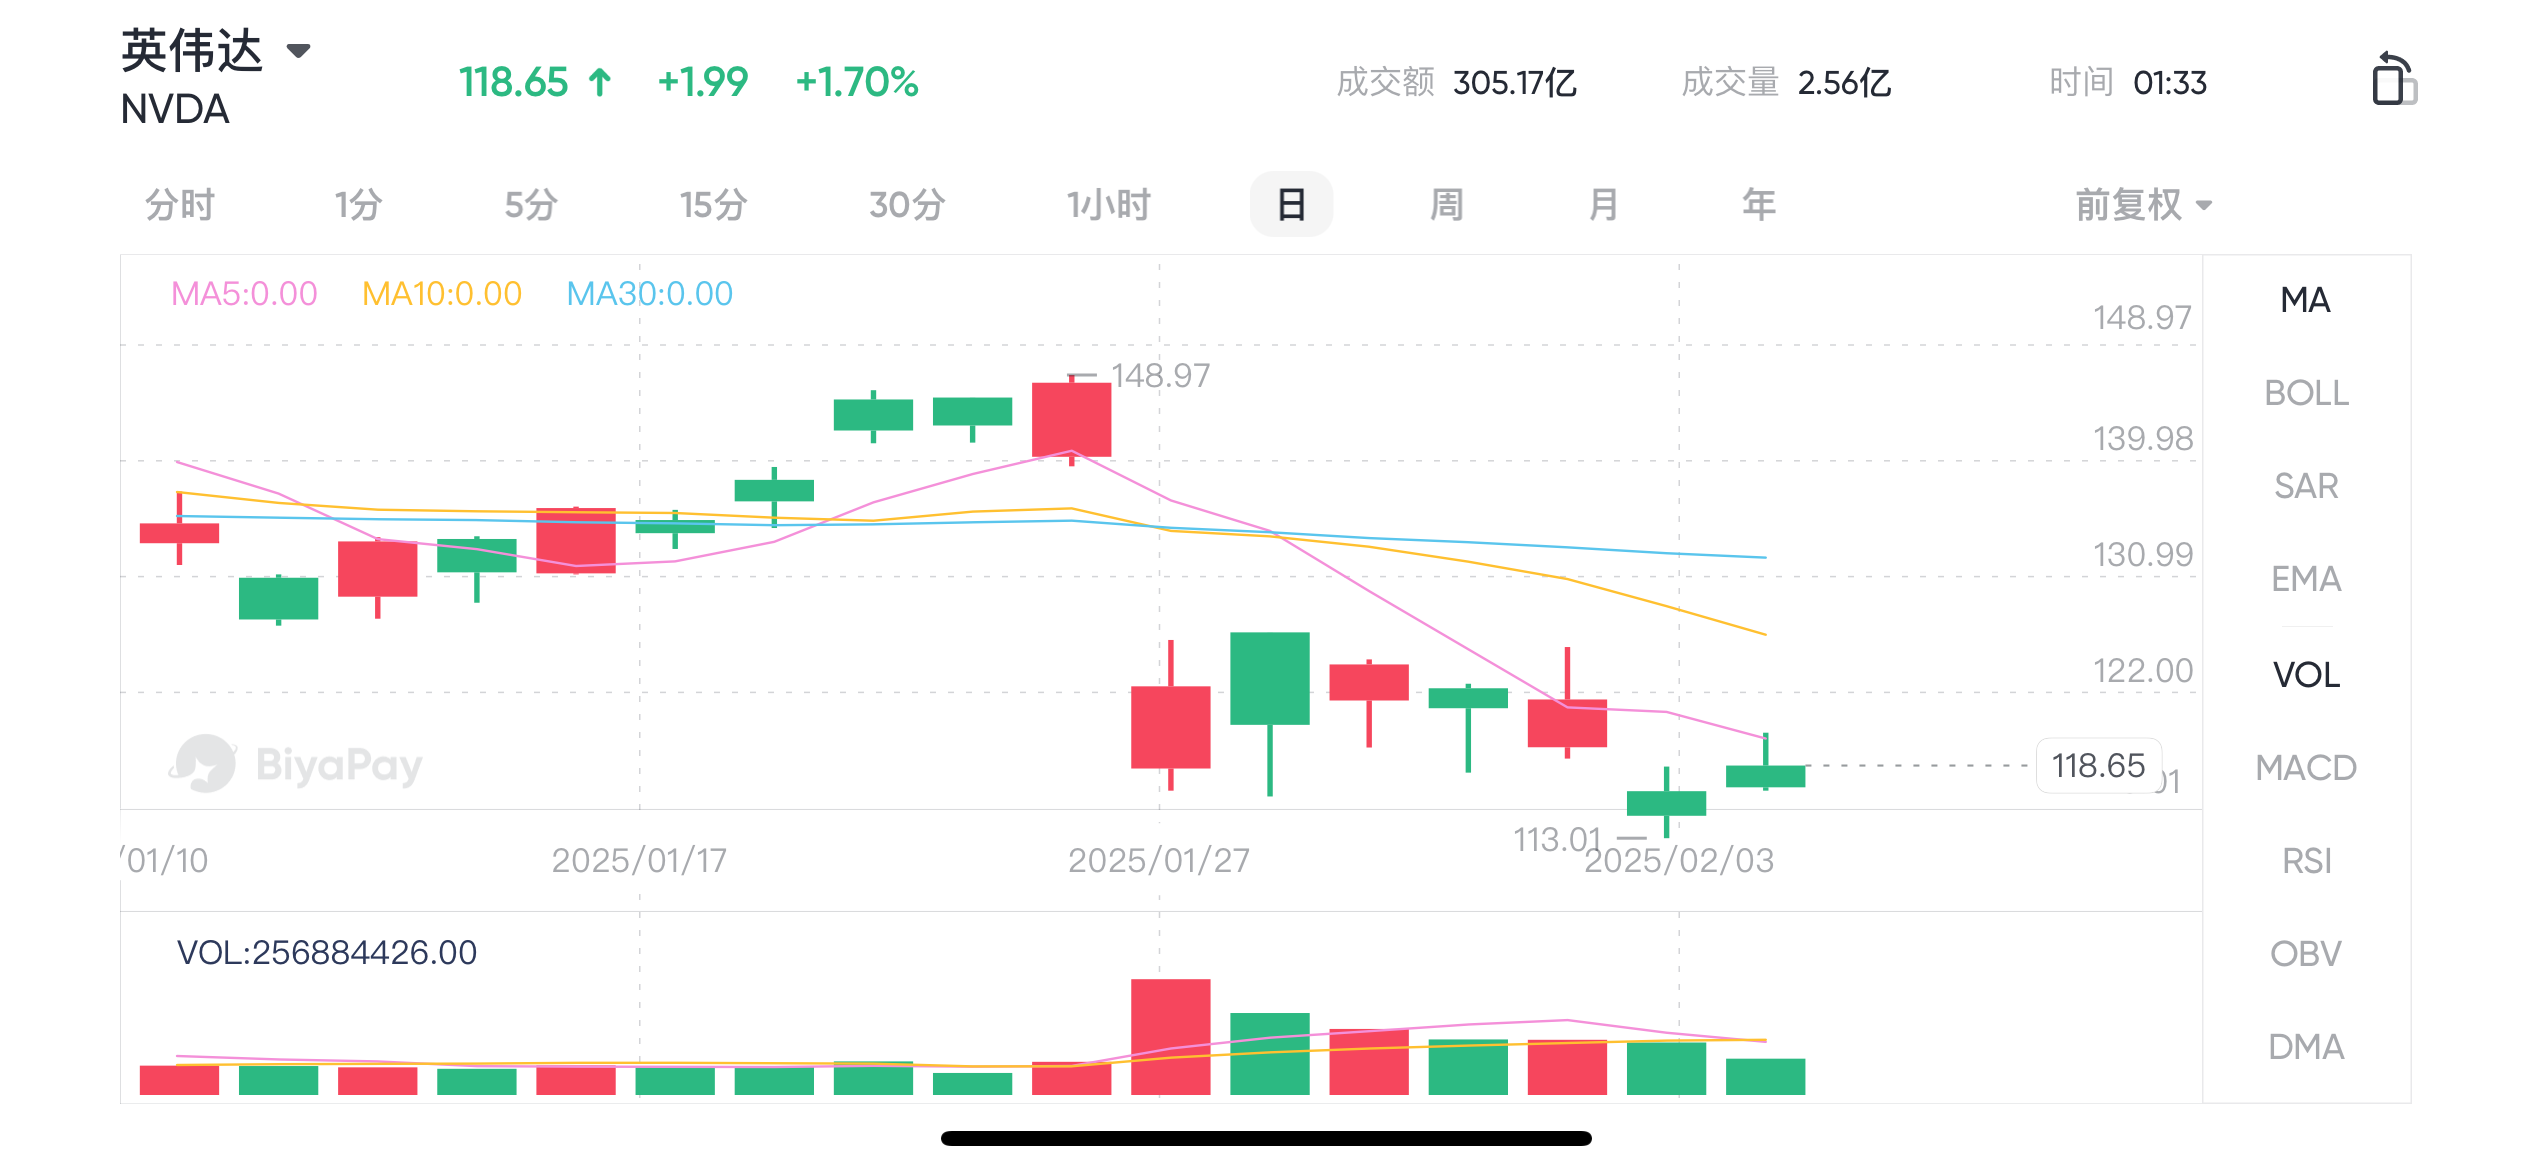
Task: Select the 1分 interval tab
Action: tap(358, 205)
